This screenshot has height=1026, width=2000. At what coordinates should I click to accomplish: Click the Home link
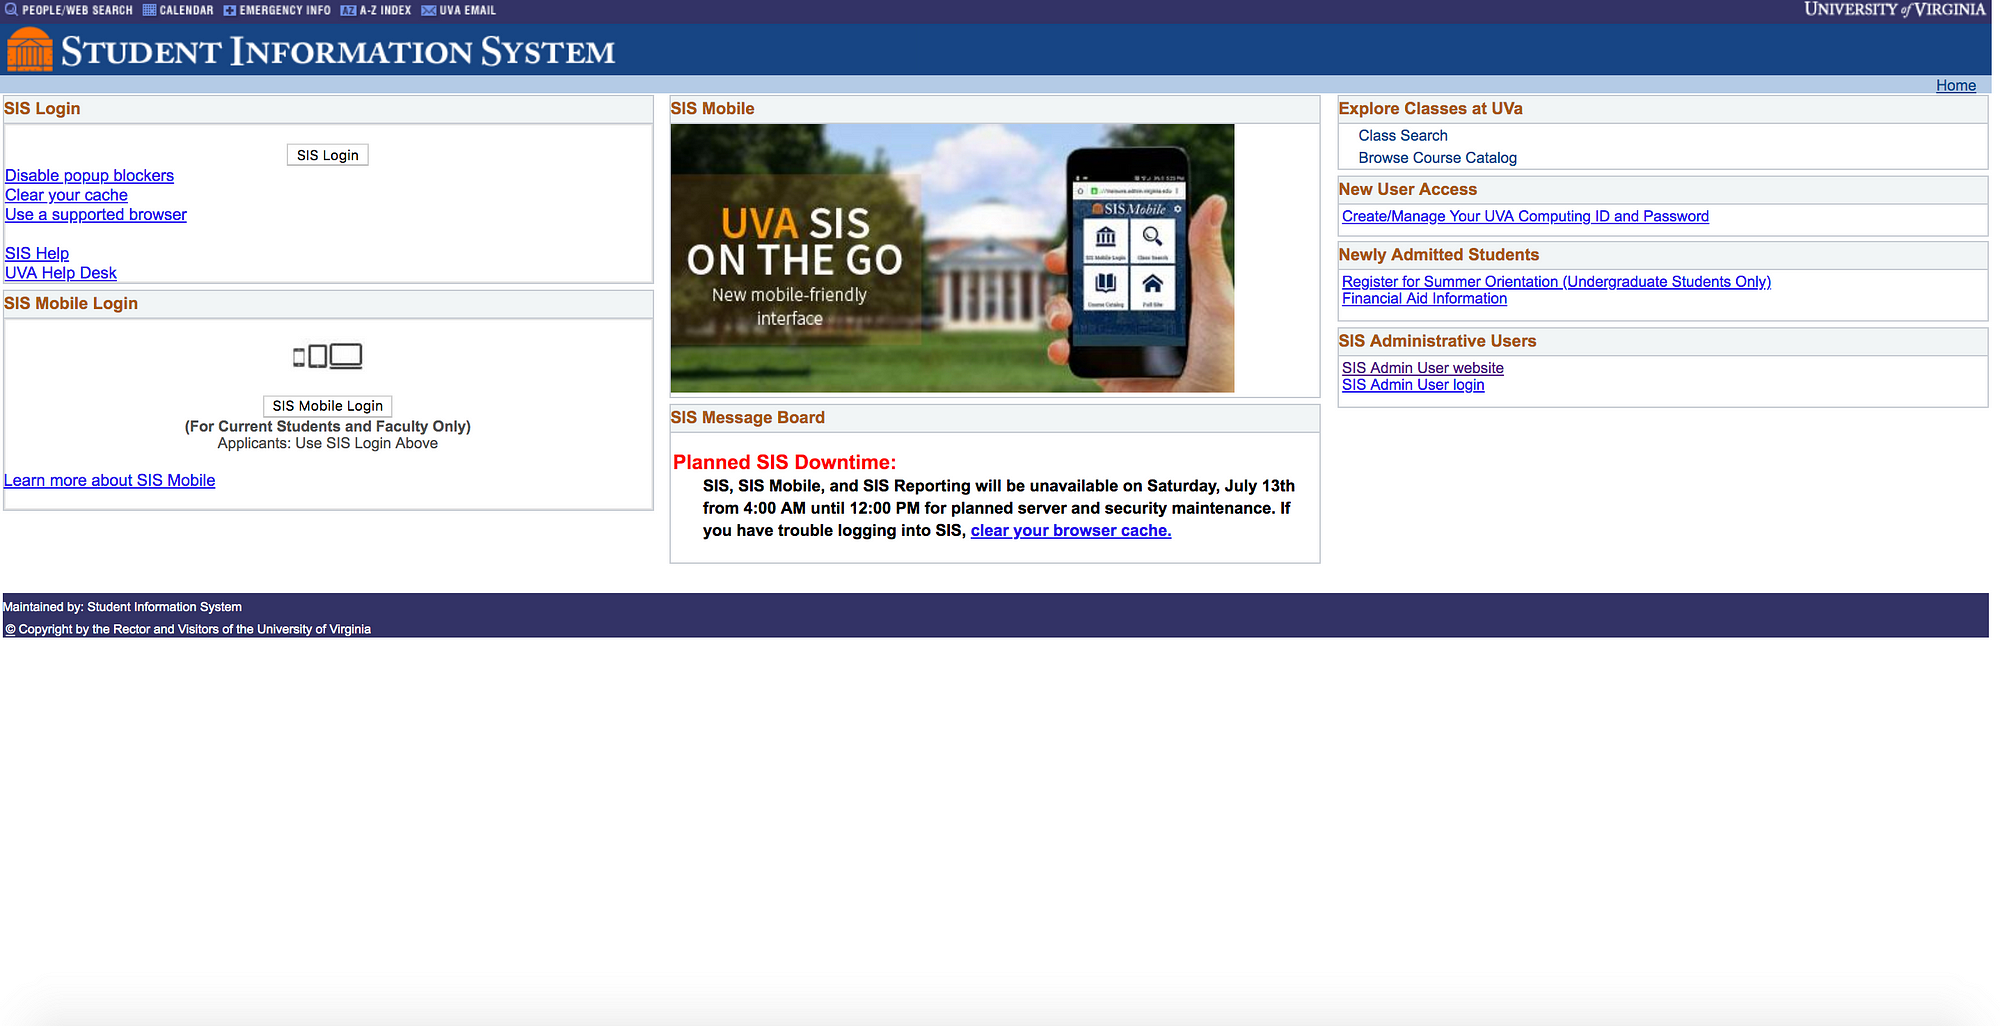(1955, 86)
